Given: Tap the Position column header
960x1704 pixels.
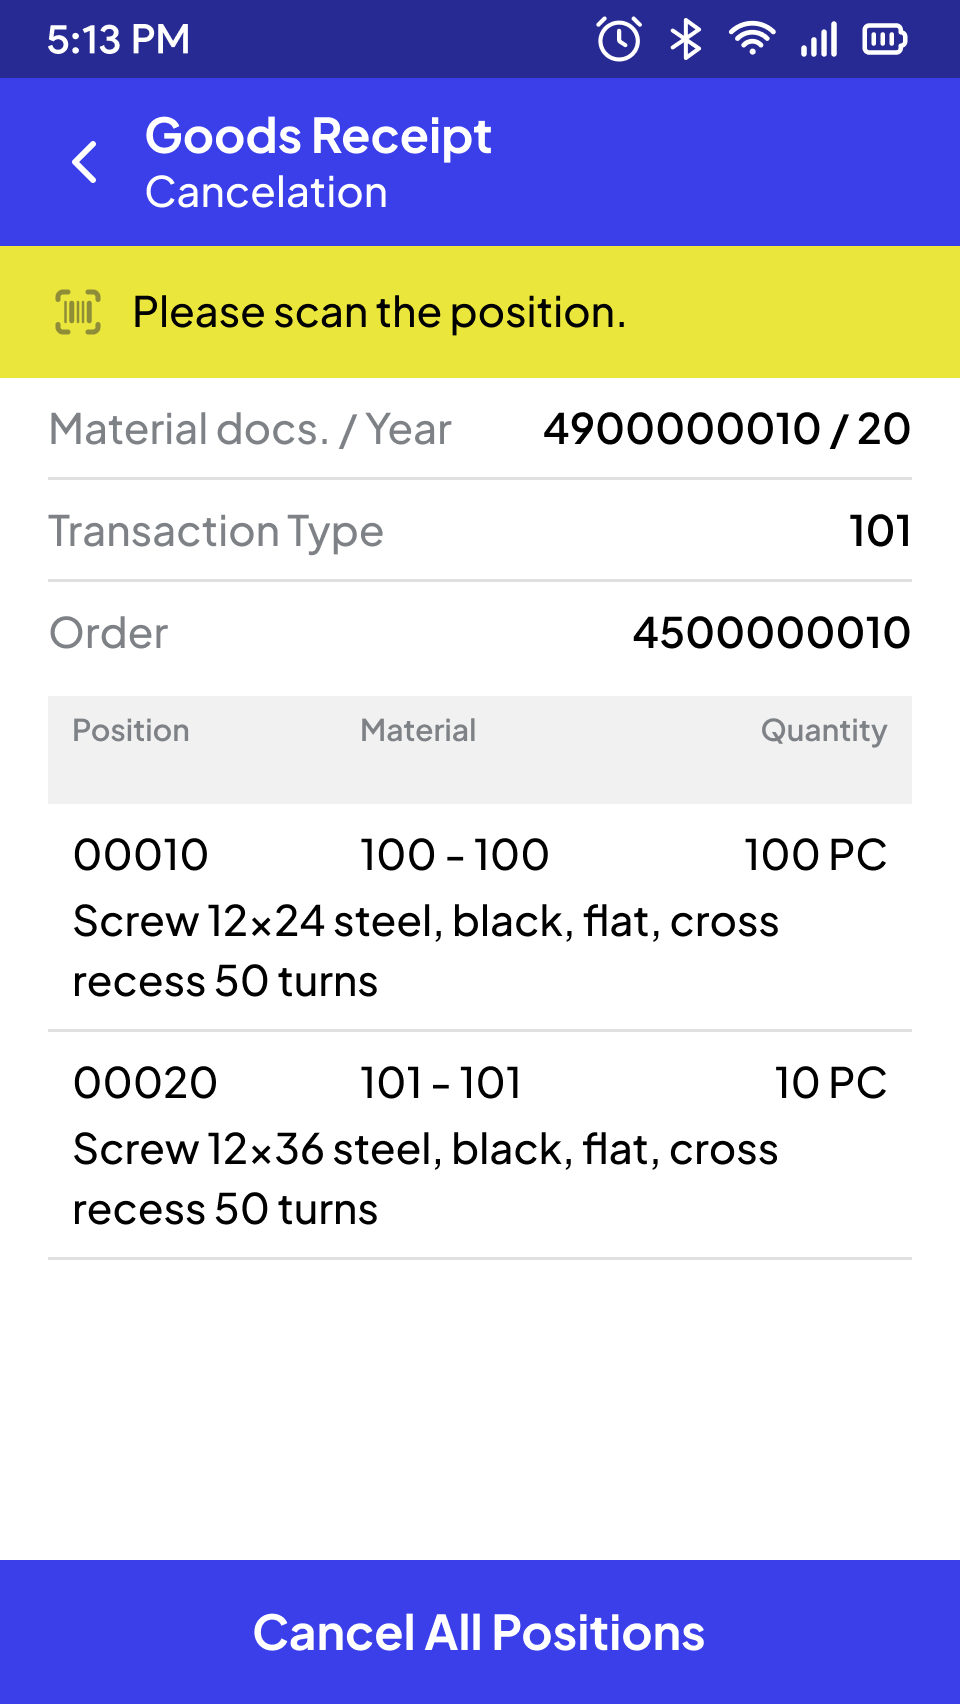Looking at the screenshot, I should (131, 730).
